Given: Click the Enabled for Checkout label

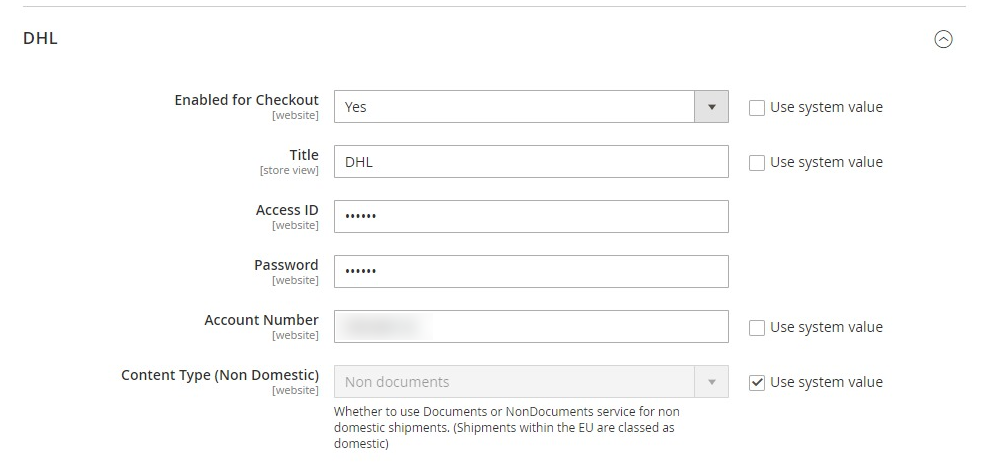Looking at the screenshot, I should (246, 100).
